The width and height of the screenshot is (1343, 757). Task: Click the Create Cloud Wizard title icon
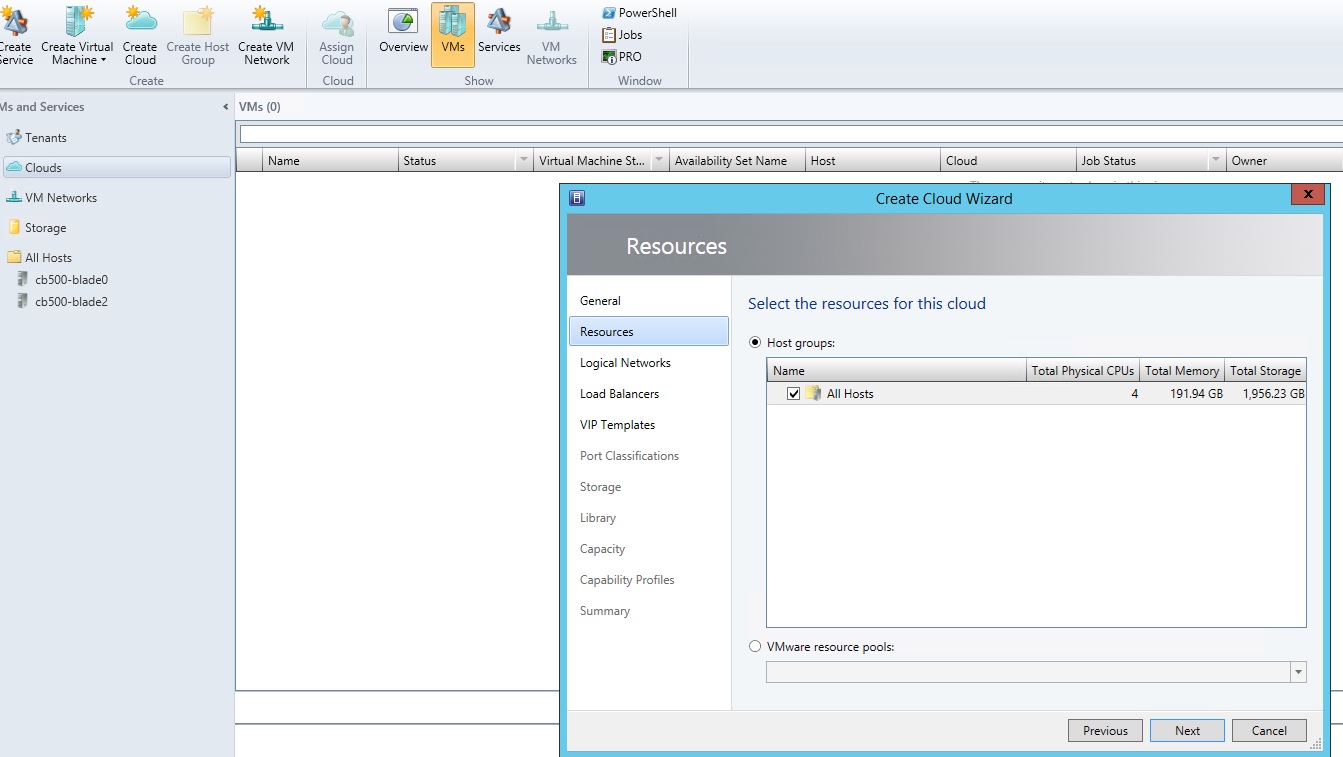click(577, 198)
